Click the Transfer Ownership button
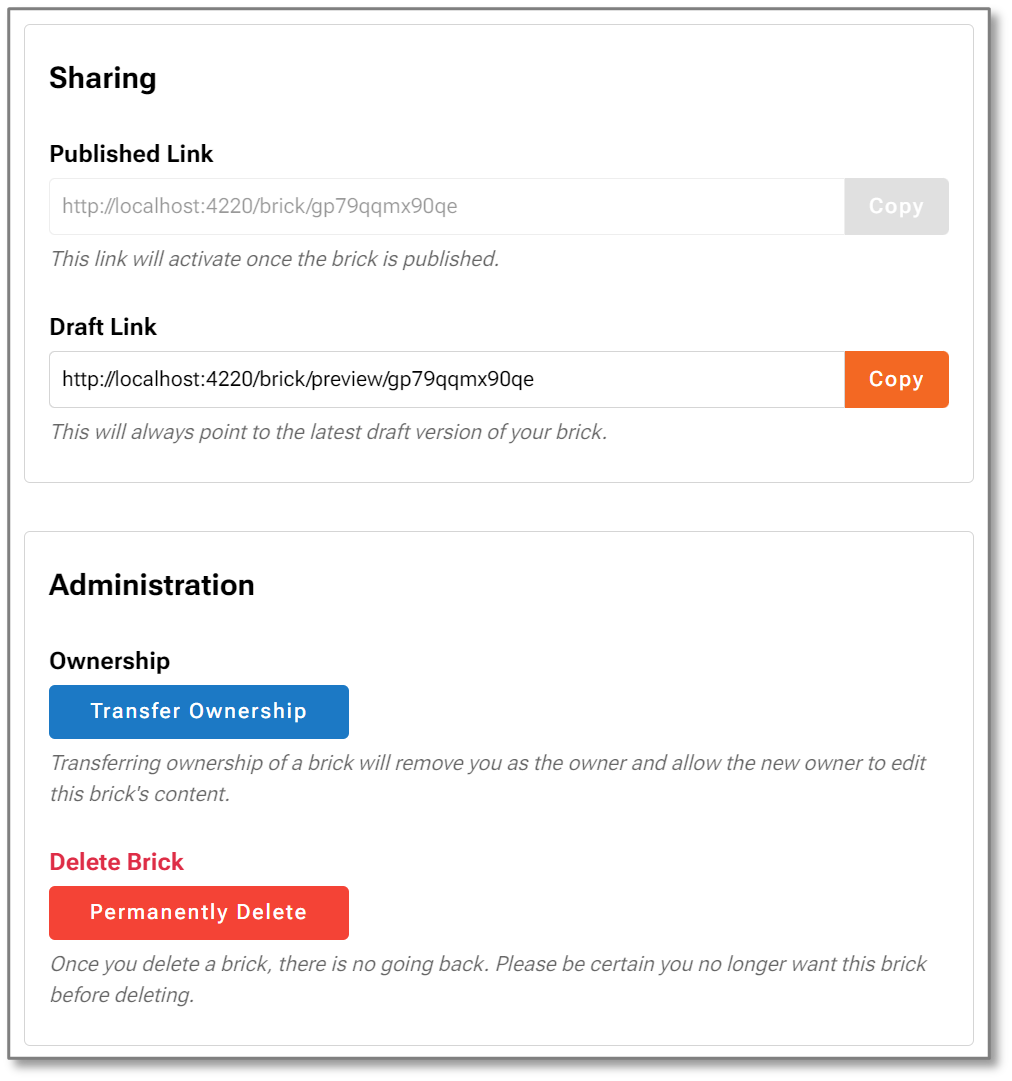 pyautogui.click(x=199, y=711)
